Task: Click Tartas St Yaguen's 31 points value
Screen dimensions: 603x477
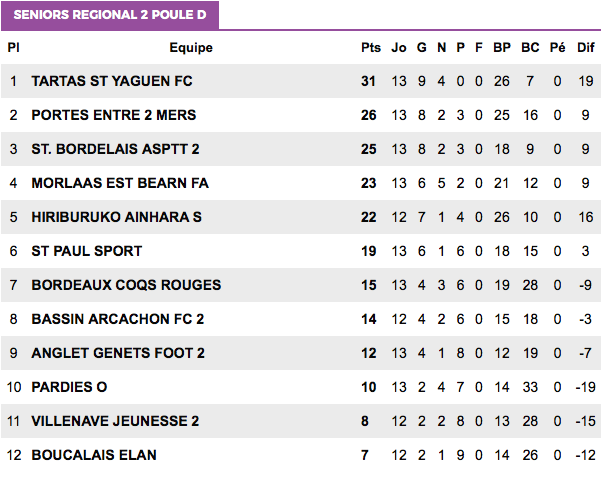Action: [x=368, y=81]
